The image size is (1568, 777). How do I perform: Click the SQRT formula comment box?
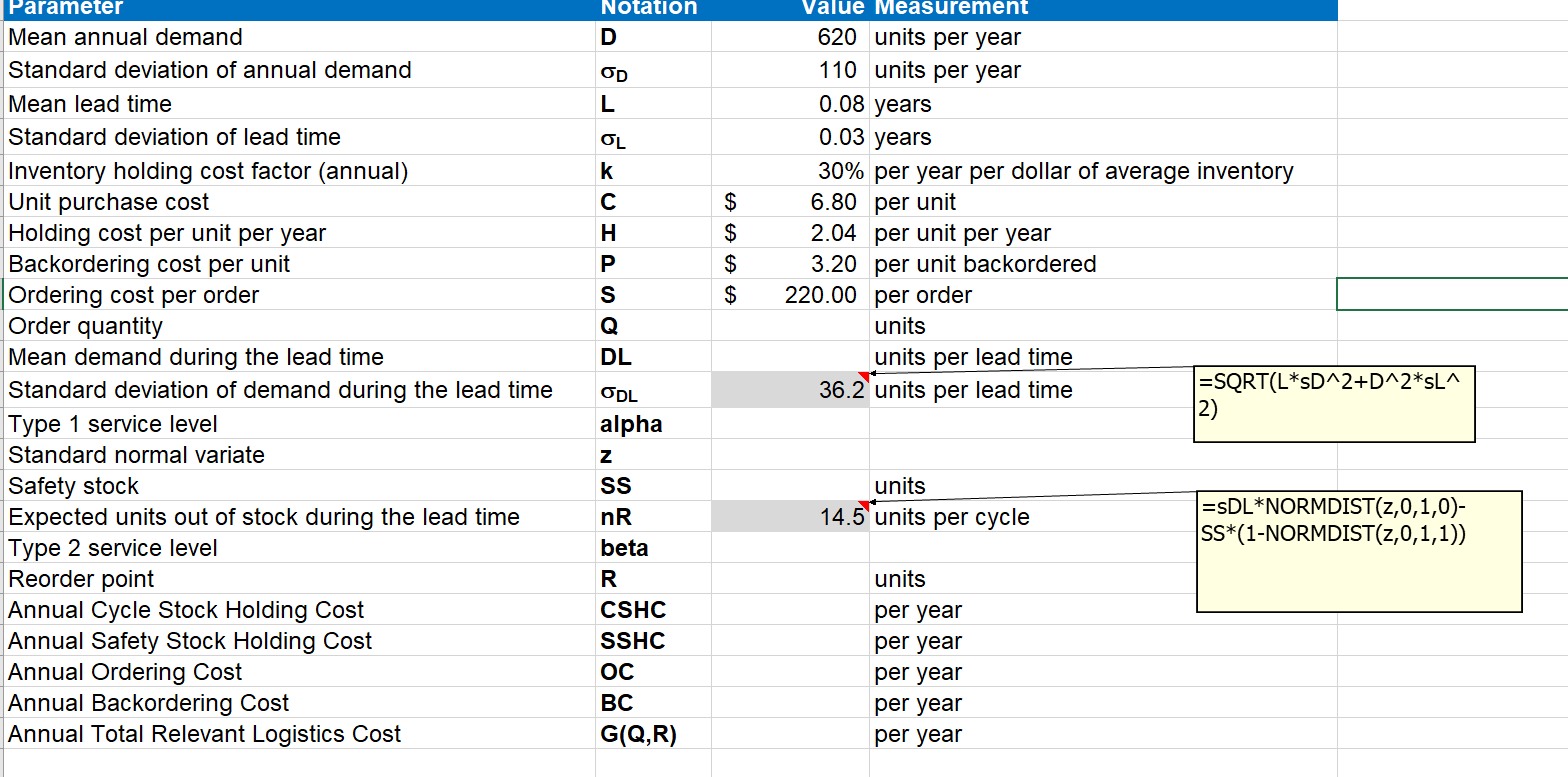[x=1335, y=404]
